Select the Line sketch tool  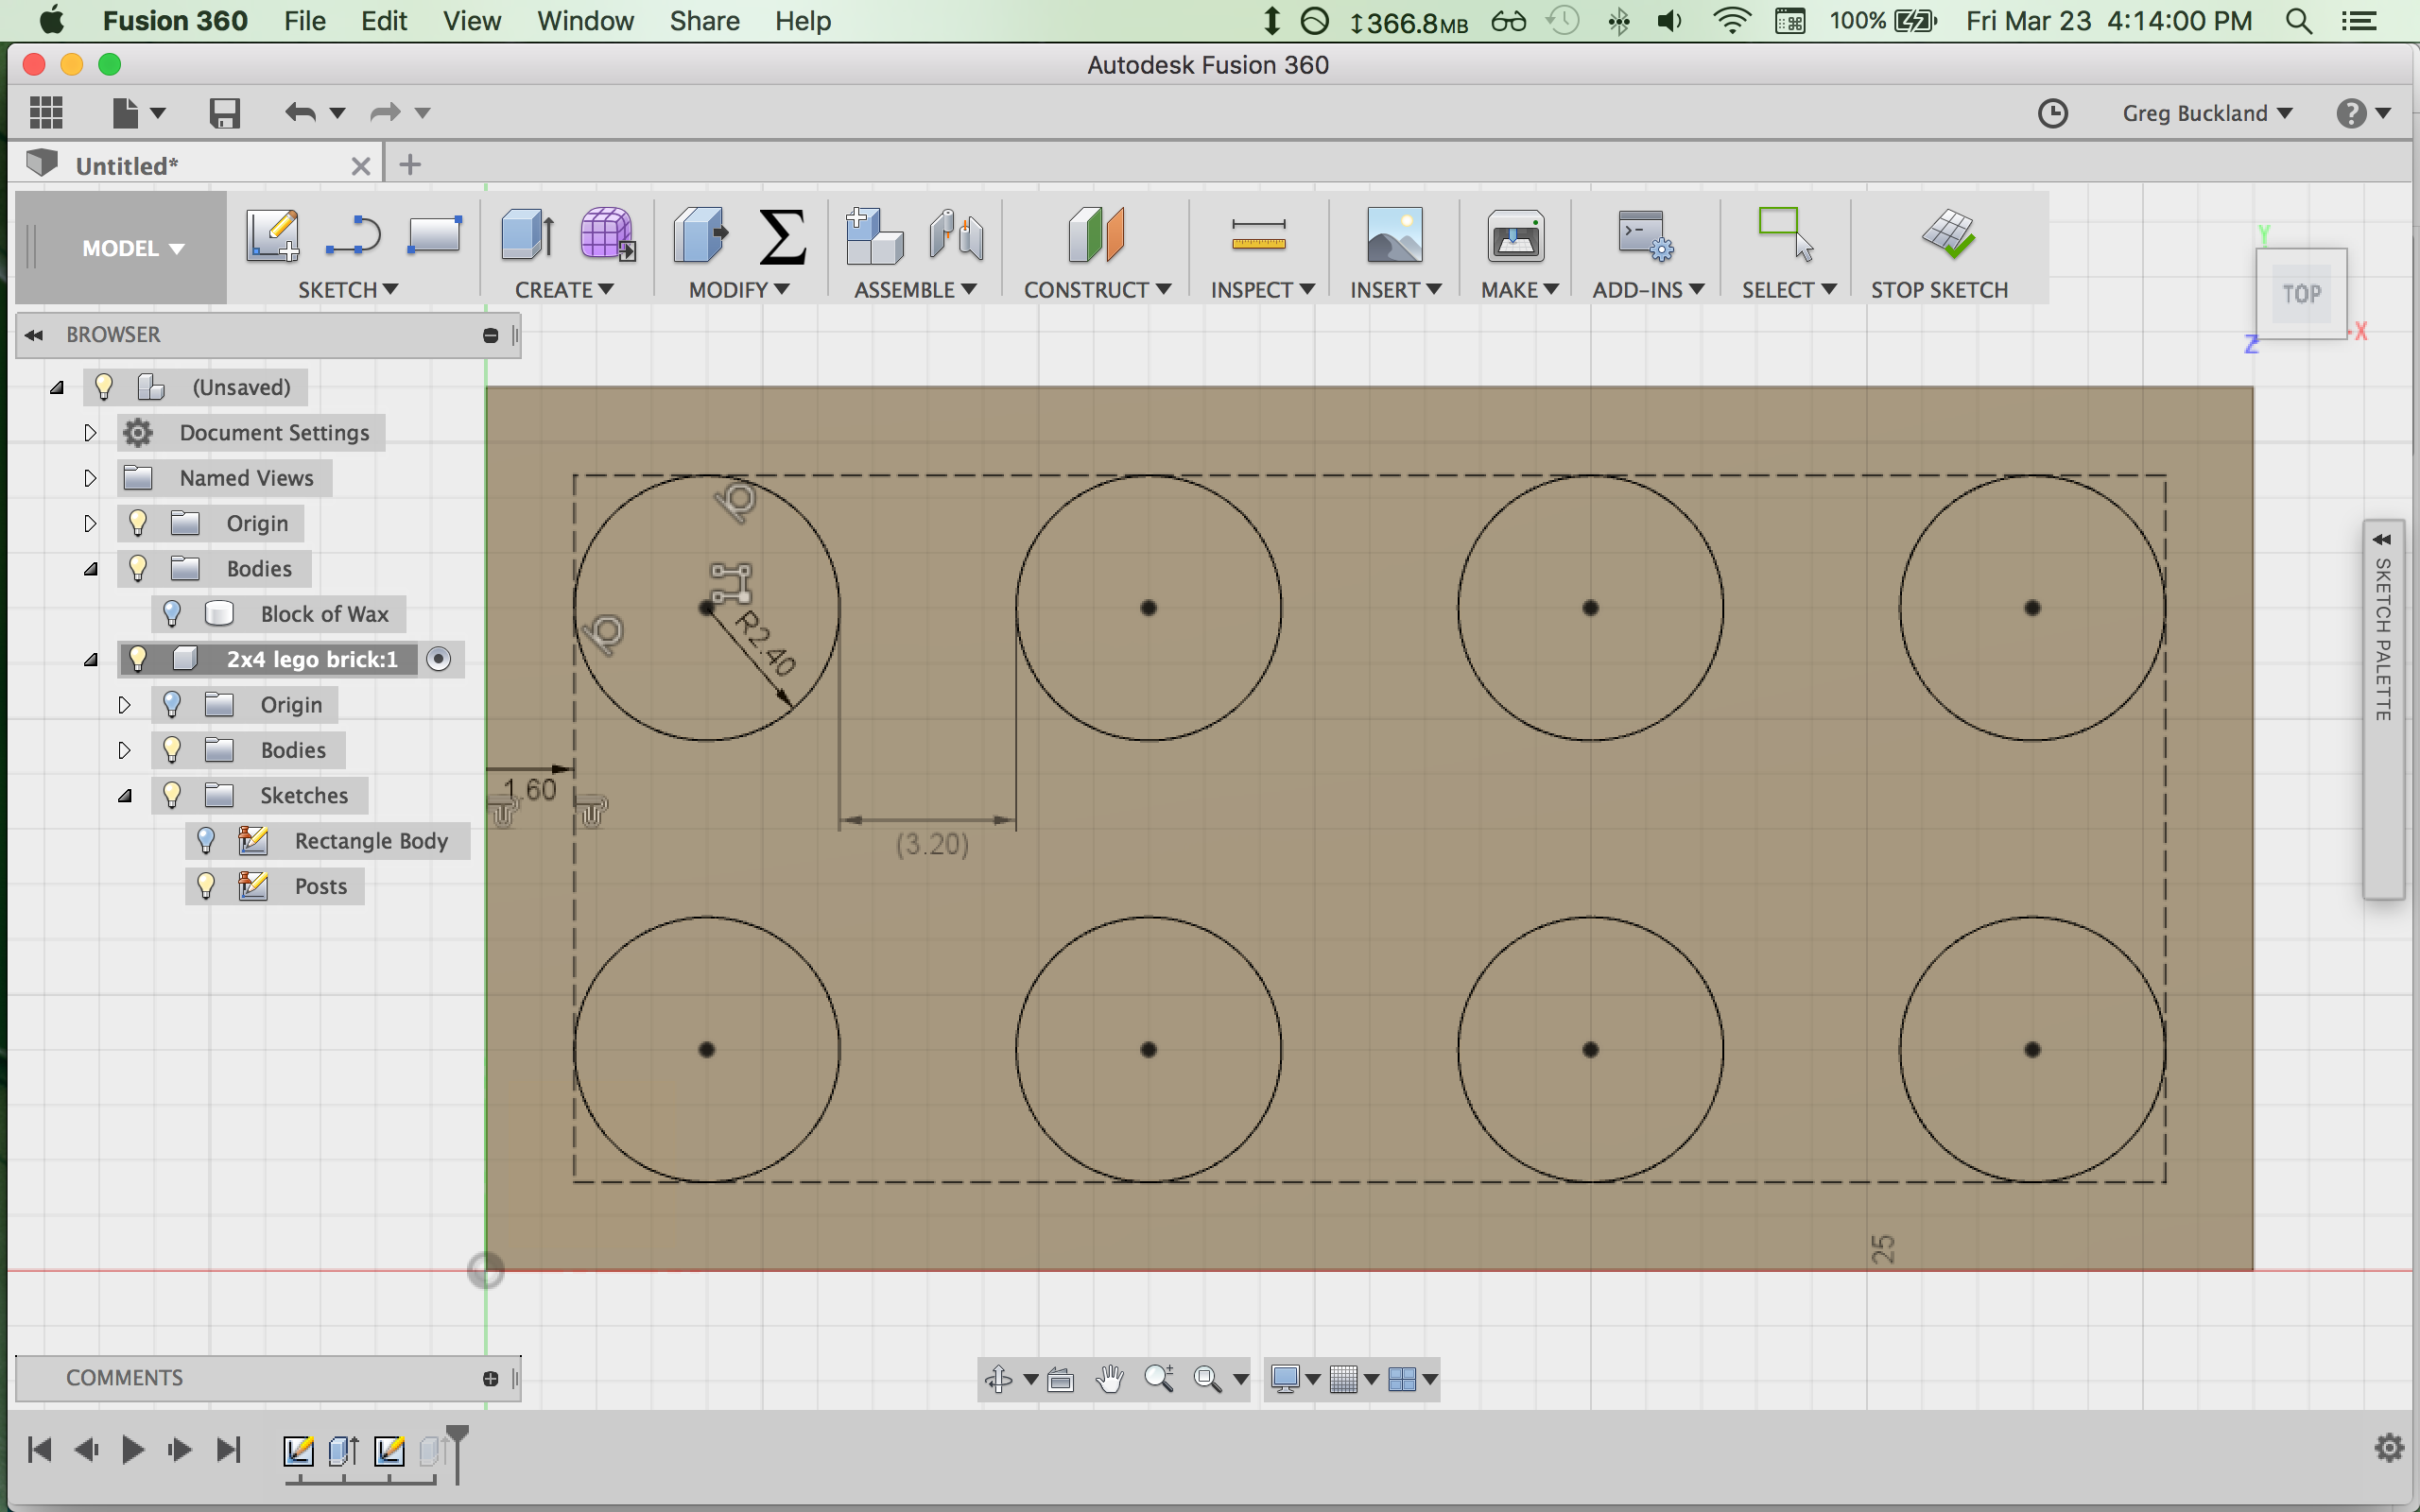pos(353,236)
